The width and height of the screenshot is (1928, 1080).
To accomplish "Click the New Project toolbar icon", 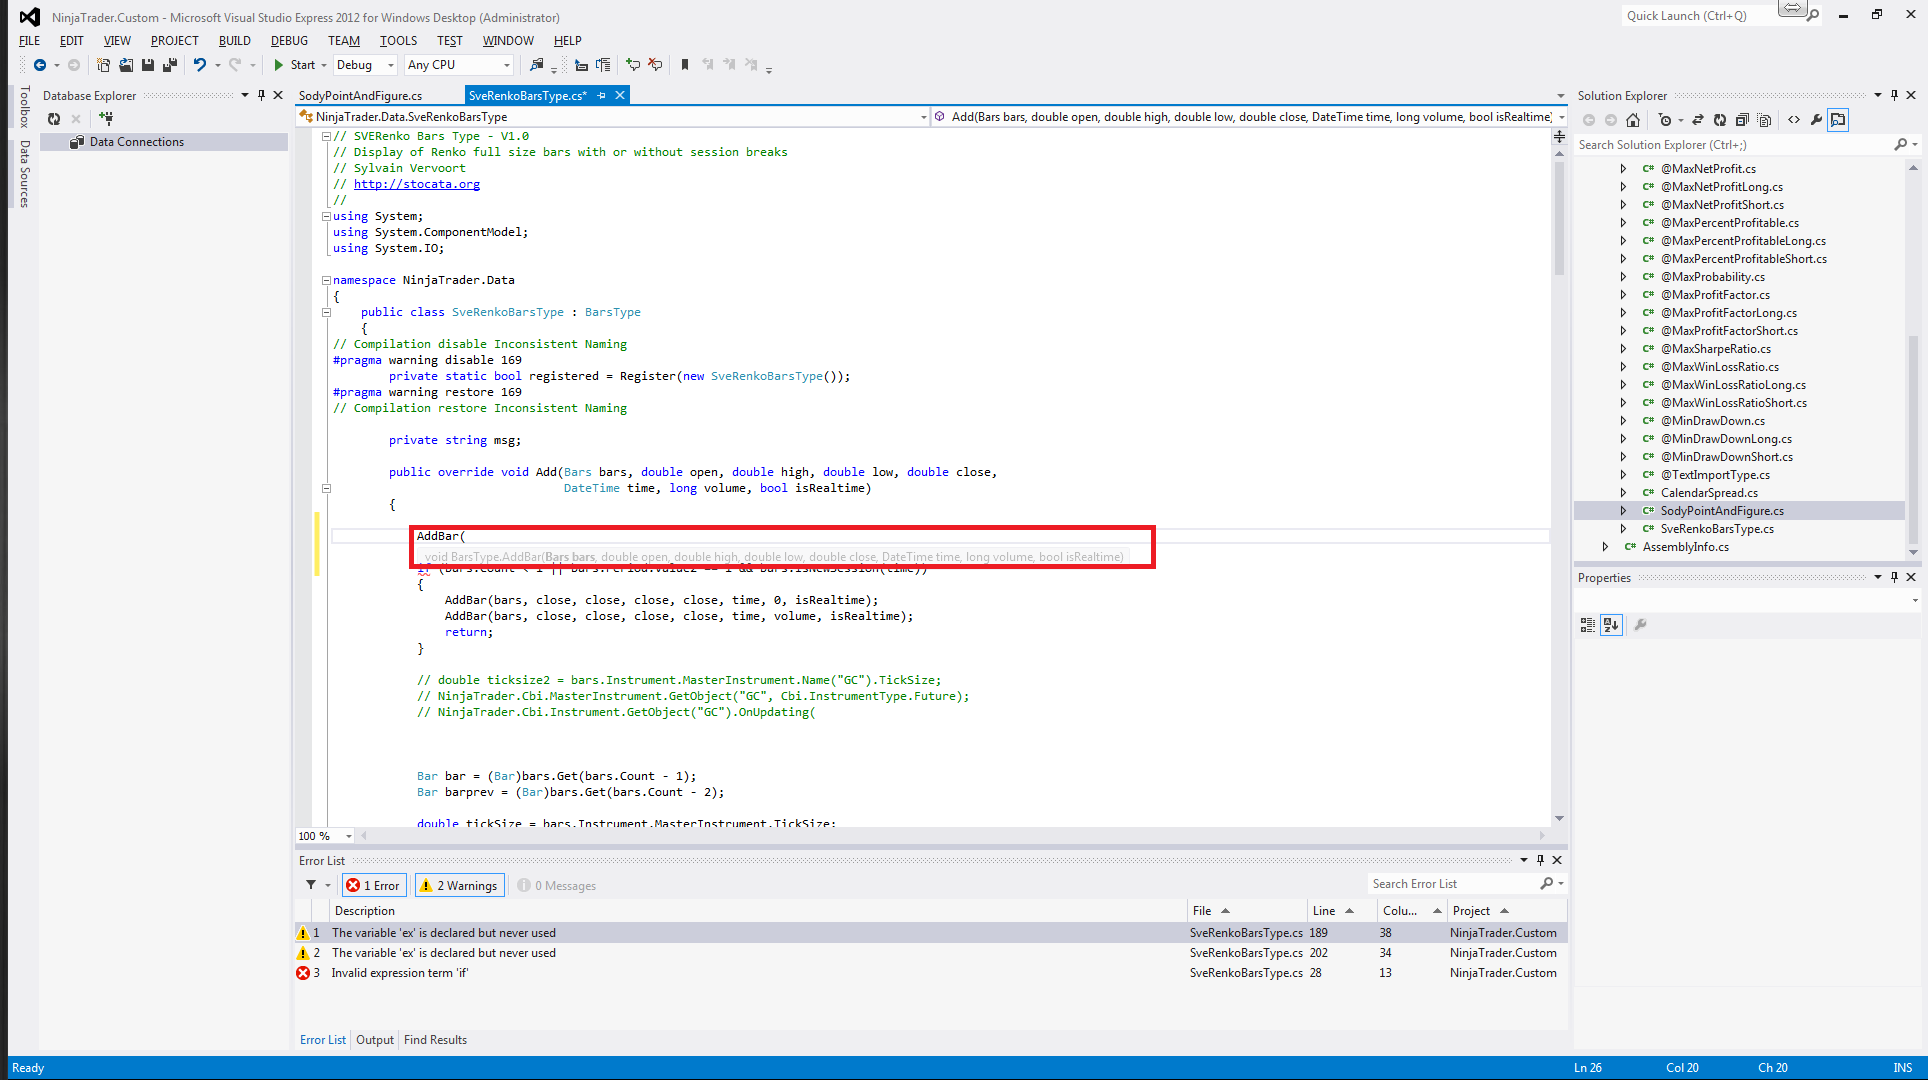I will (x=103, y=65).
